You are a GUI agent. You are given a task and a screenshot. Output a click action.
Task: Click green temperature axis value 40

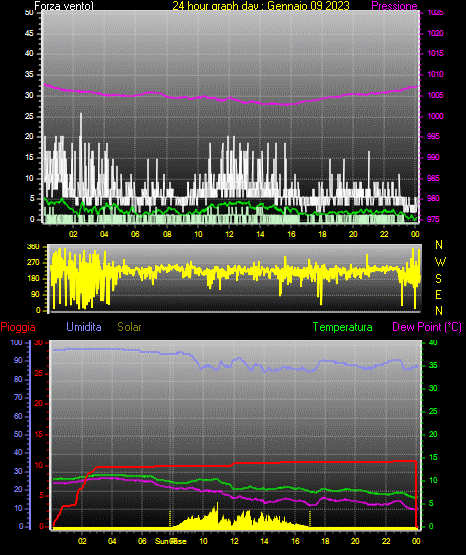pos(433,342)
